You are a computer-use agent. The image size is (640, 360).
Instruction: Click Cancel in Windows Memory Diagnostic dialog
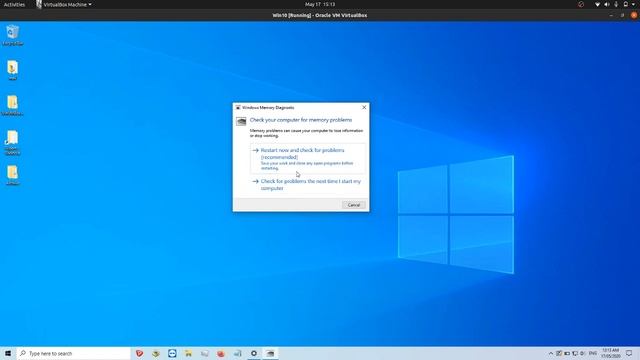[353, 205]
